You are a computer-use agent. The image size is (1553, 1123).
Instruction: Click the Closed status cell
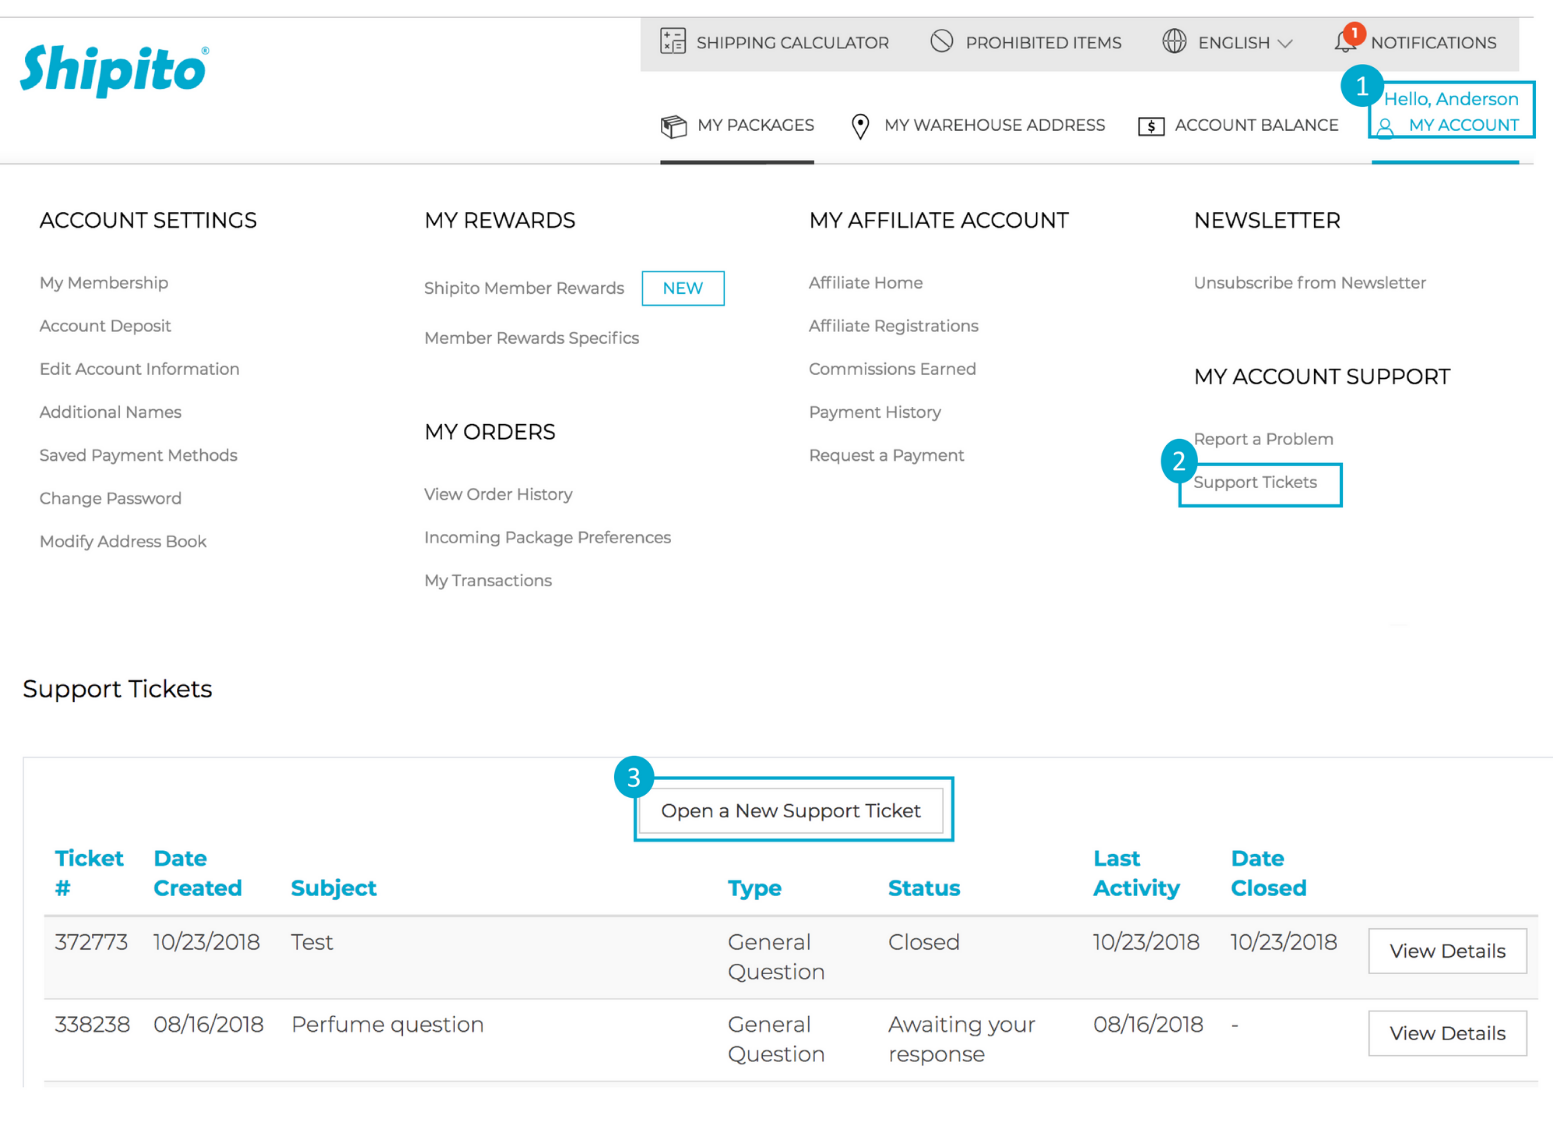[923, 942]
